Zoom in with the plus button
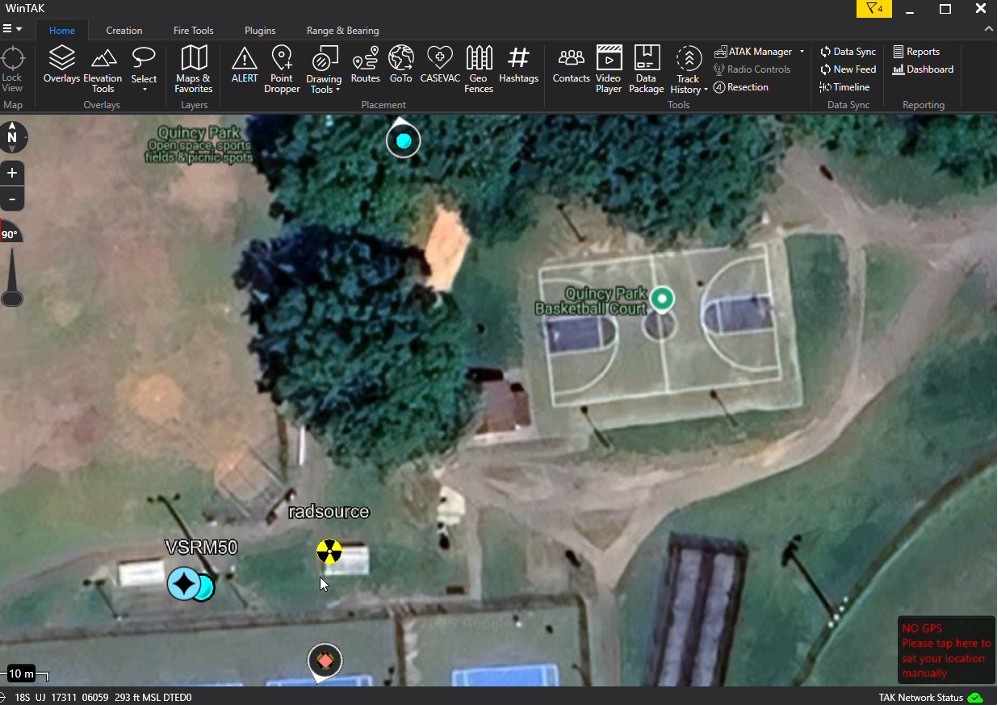This screenshot has width=998, height=706. click(12, 173)
